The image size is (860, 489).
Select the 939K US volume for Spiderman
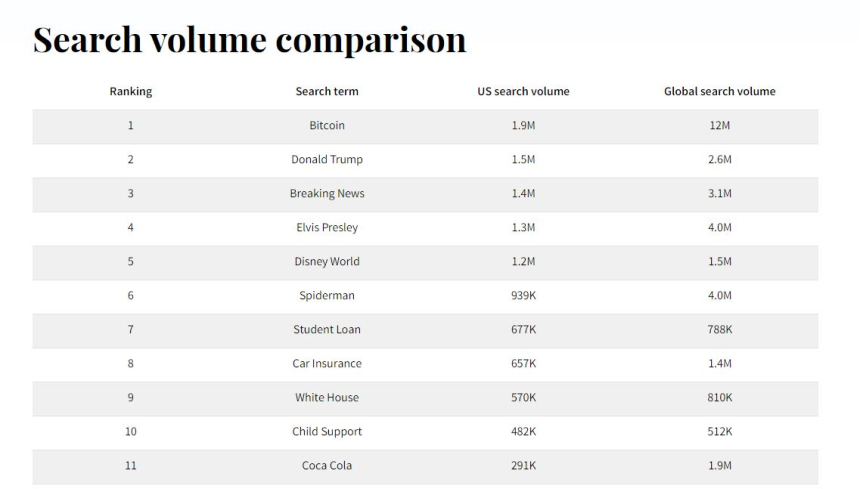[523, 296]
